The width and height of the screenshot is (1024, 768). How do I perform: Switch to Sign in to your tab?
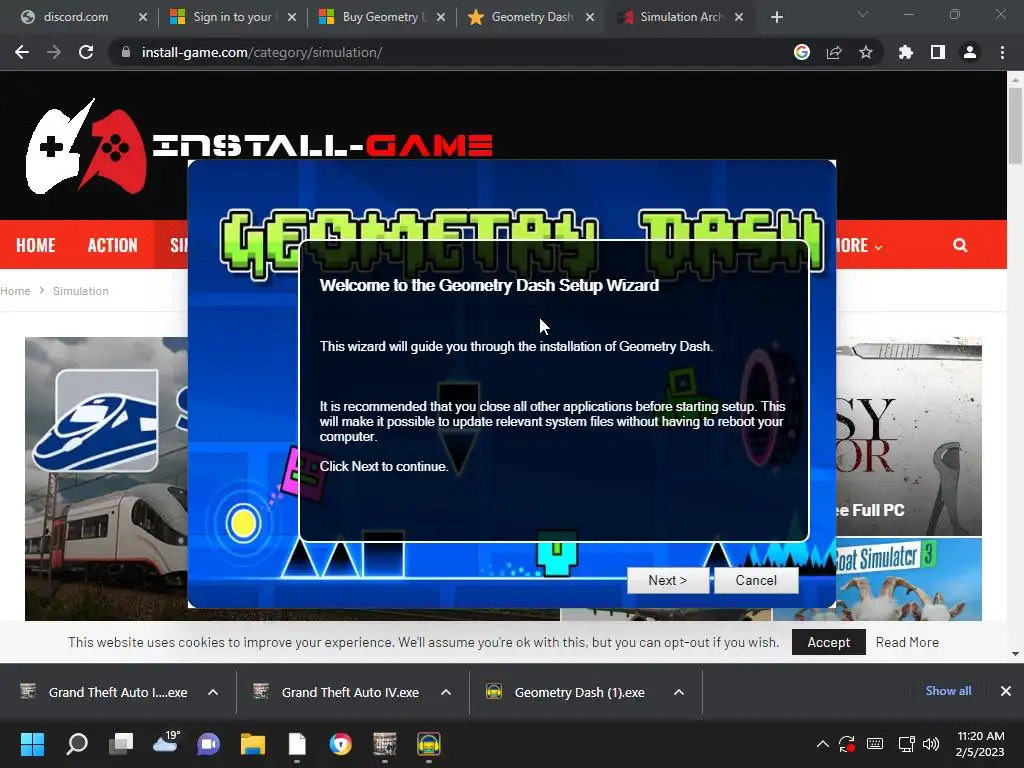click(232, 17)
